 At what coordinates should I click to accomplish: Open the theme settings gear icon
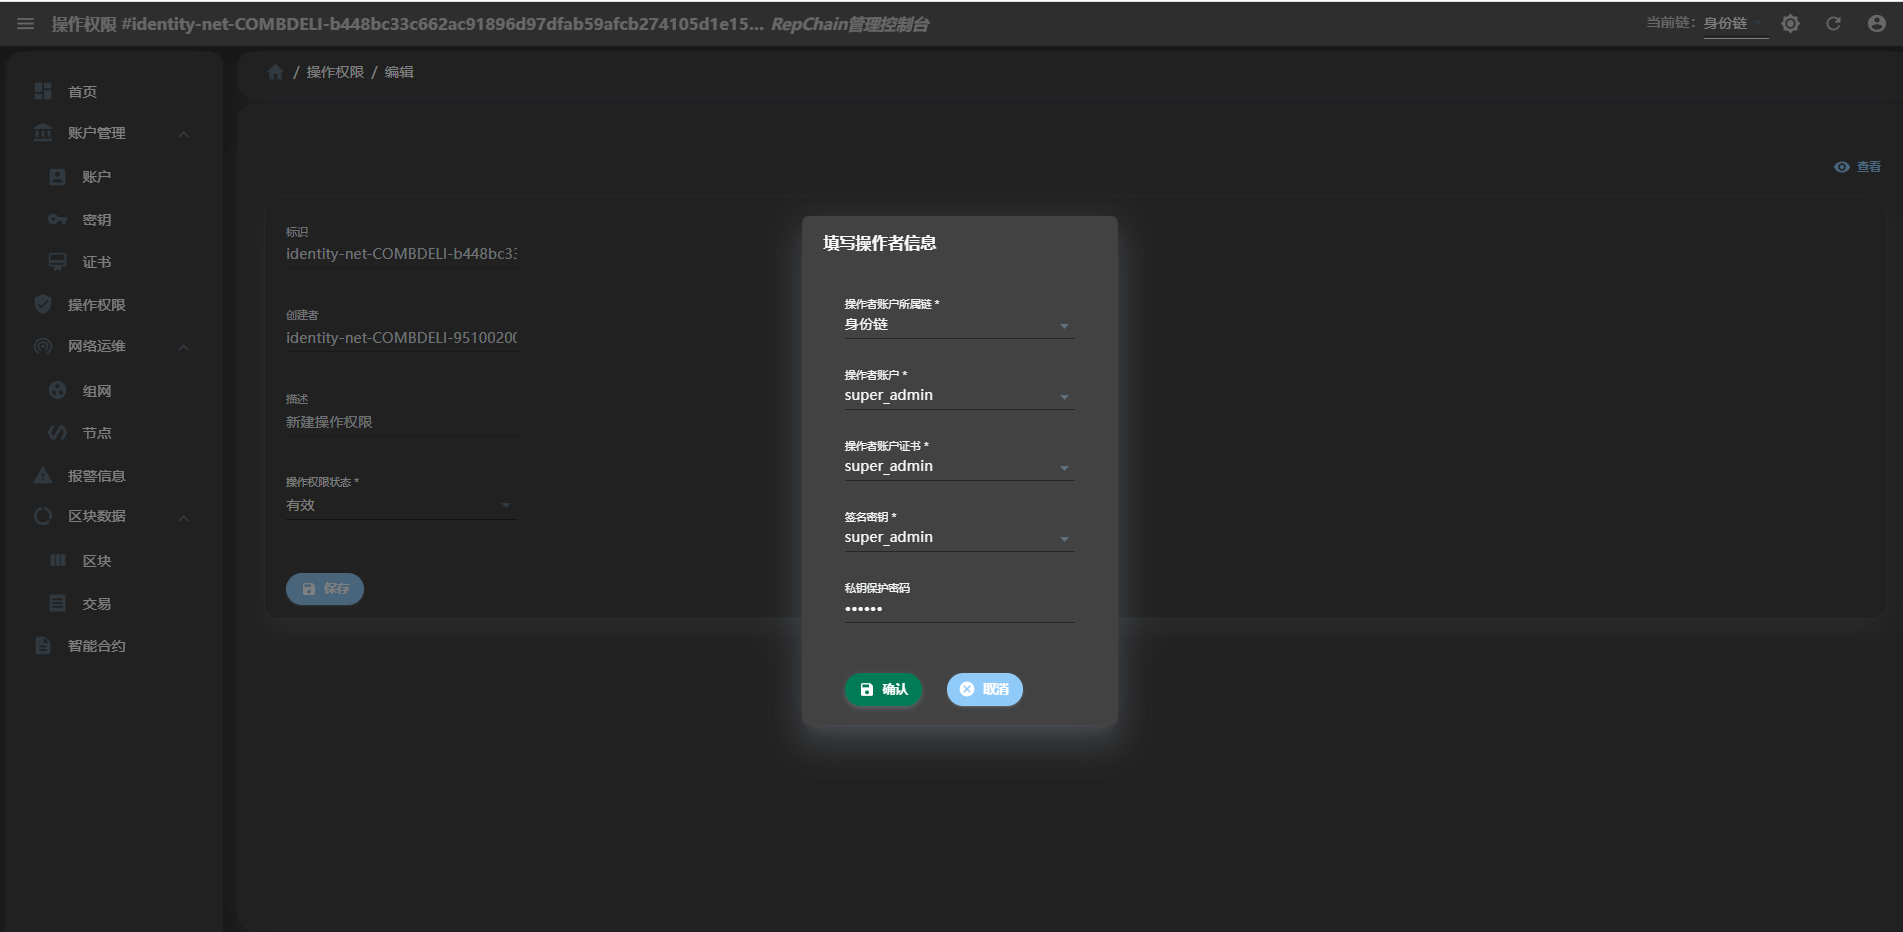1790,23
